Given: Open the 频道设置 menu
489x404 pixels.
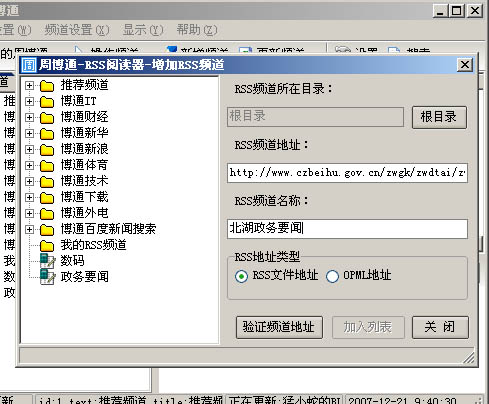Looking at the screenshot, I should pos(77,30).
